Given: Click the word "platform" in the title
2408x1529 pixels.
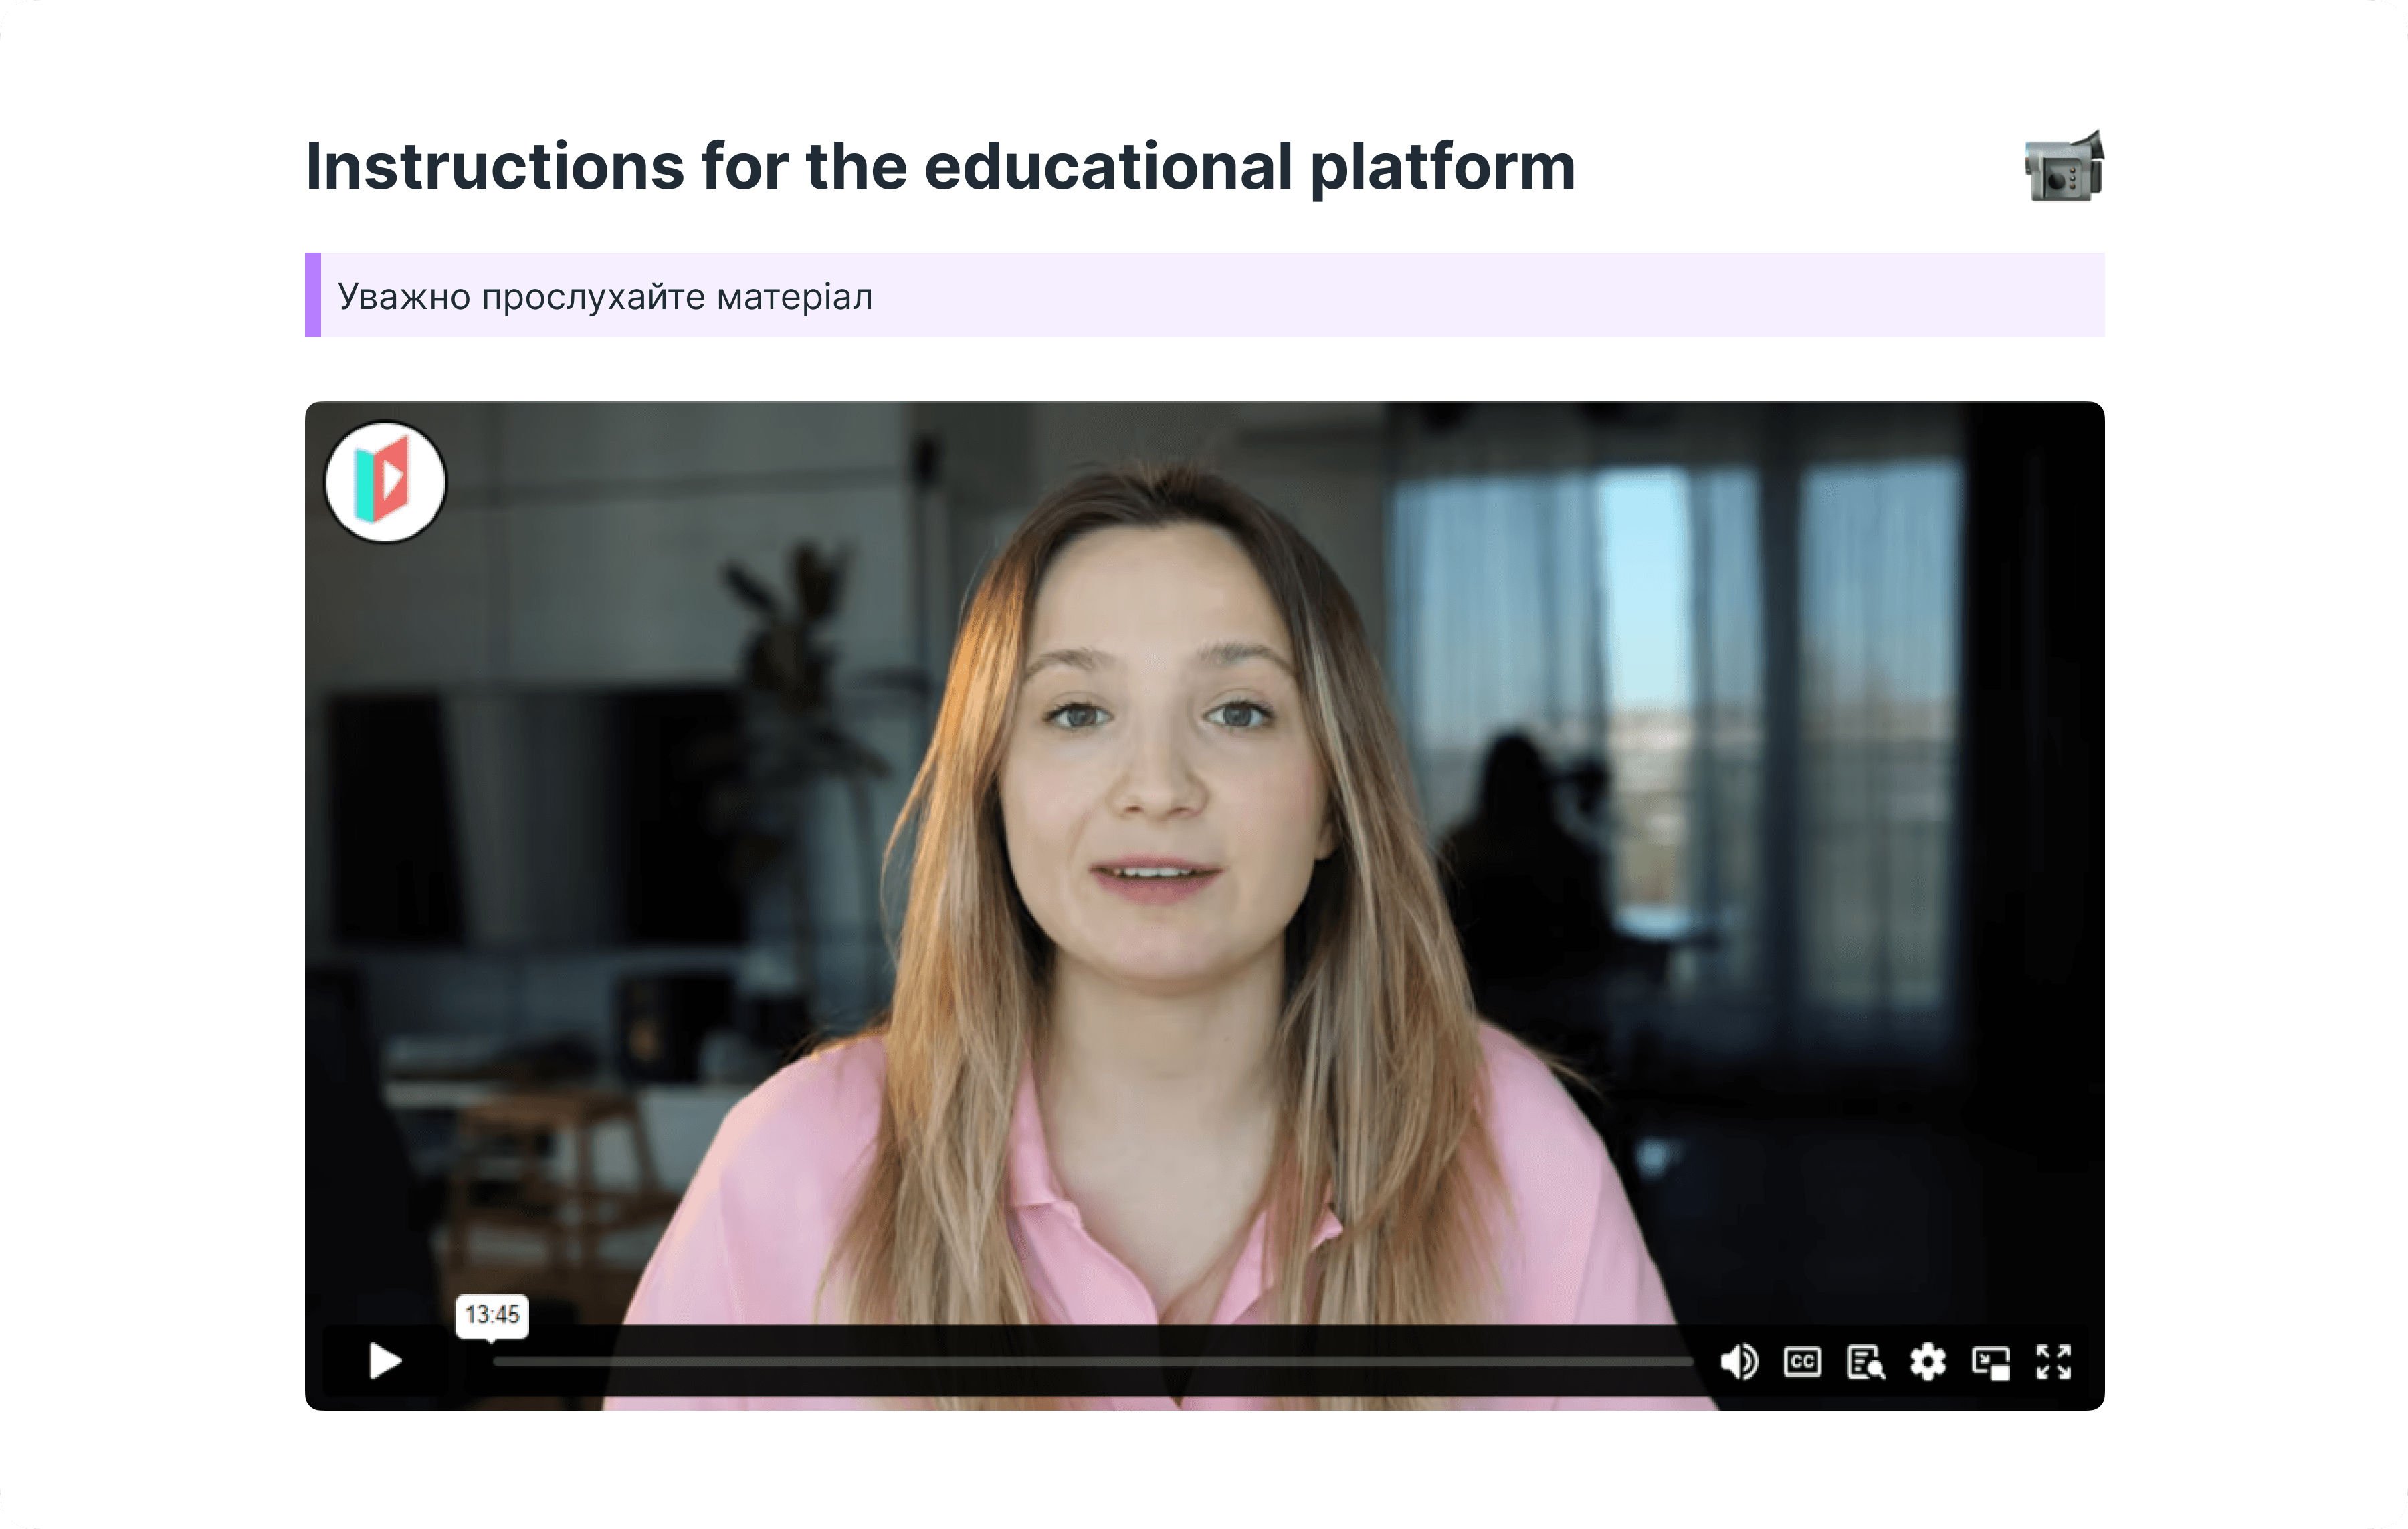Looking at the screenshot, I should point(1443,166).
